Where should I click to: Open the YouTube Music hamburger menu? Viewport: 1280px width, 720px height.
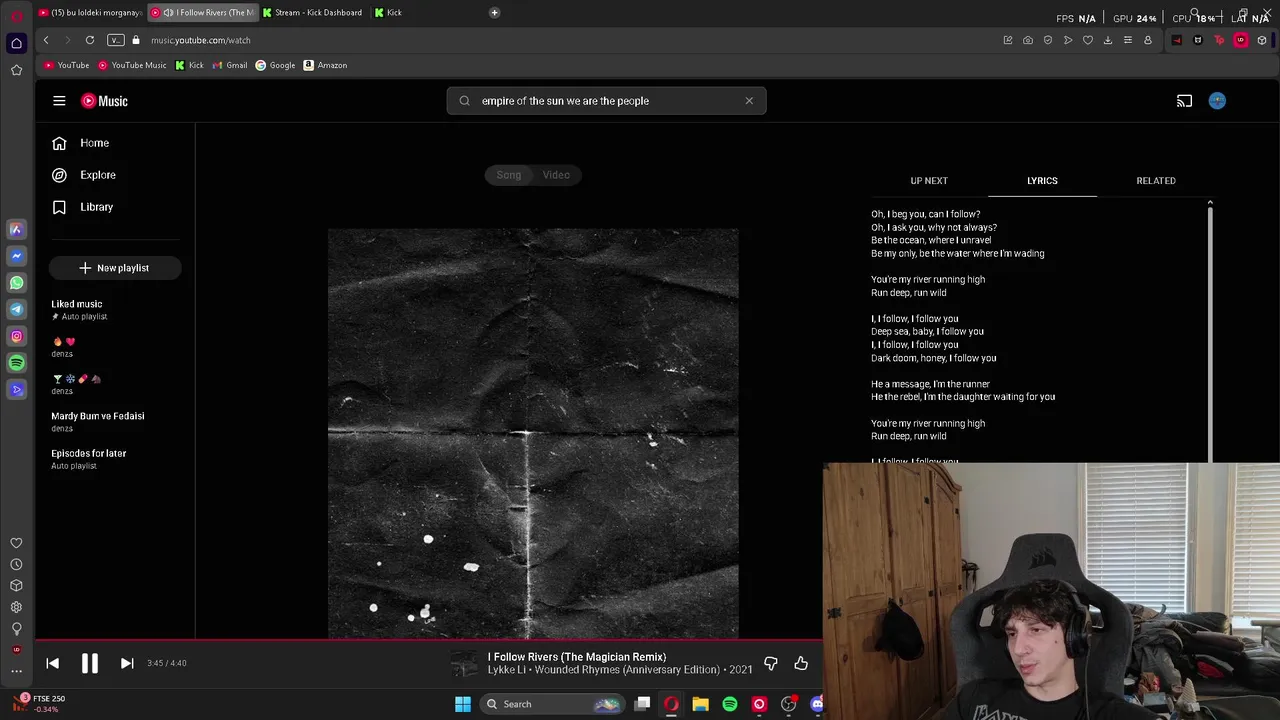pyautogui.click(x=59, y=101)
